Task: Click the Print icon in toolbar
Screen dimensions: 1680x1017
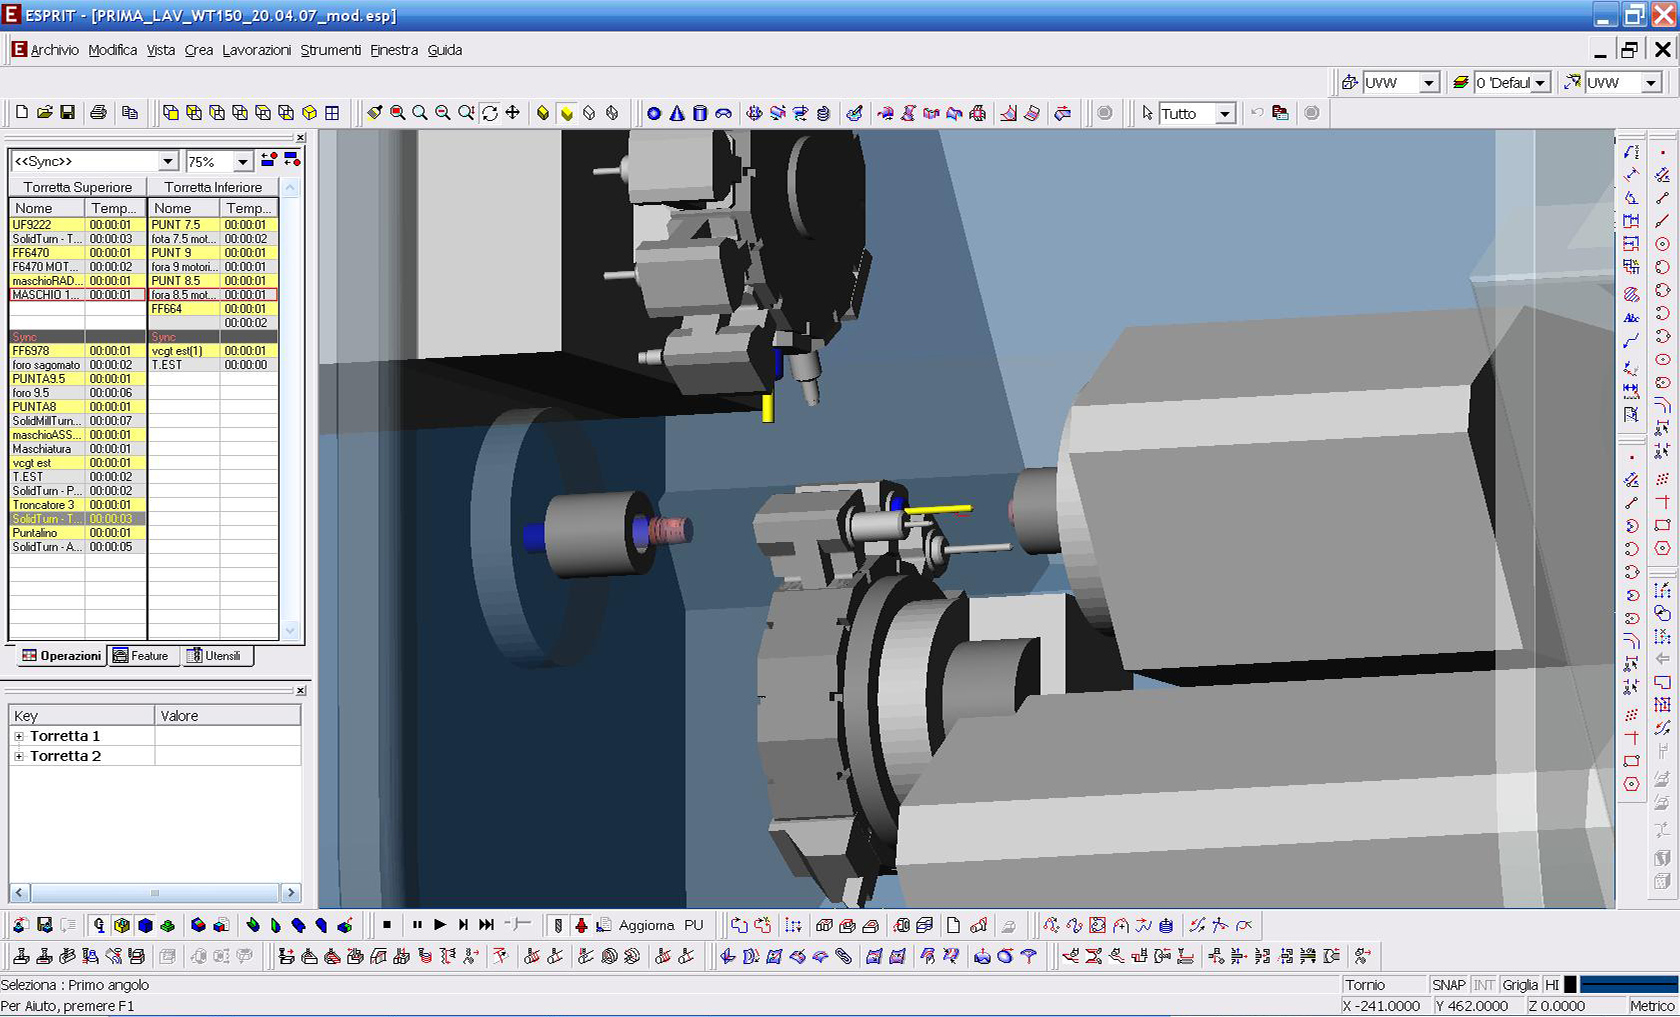Action: tap(98, 113)
